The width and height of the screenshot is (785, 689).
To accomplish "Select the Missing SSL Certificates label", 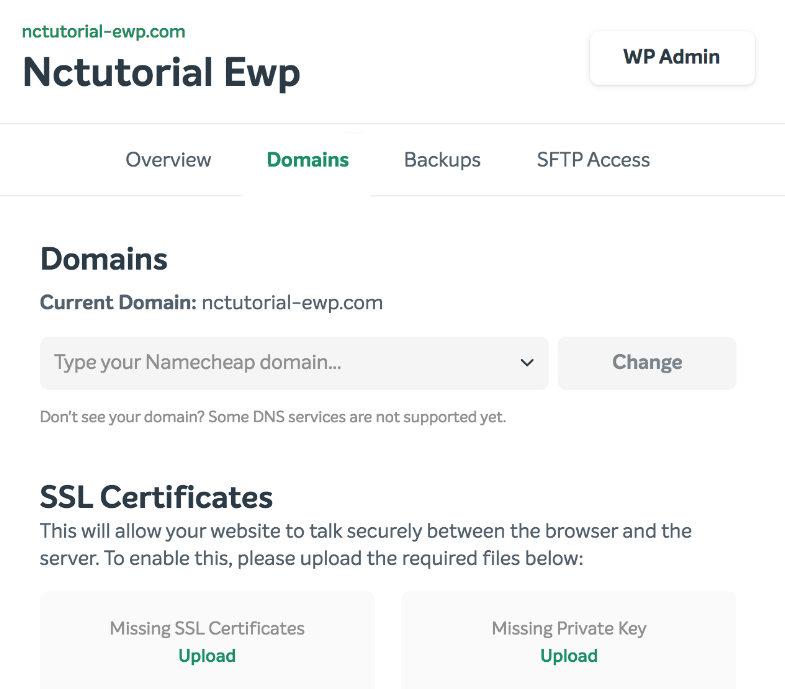I will [x=207, y=628].
